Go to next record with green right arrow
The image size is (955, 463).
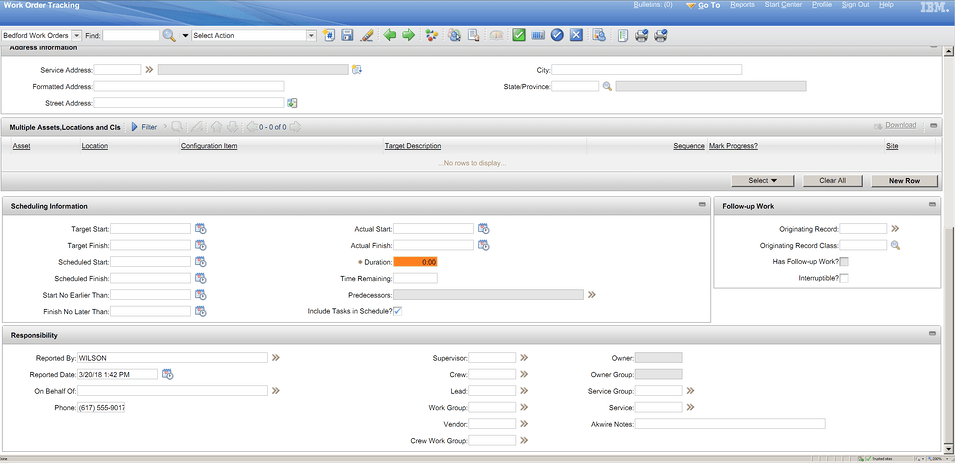(409, 35)
